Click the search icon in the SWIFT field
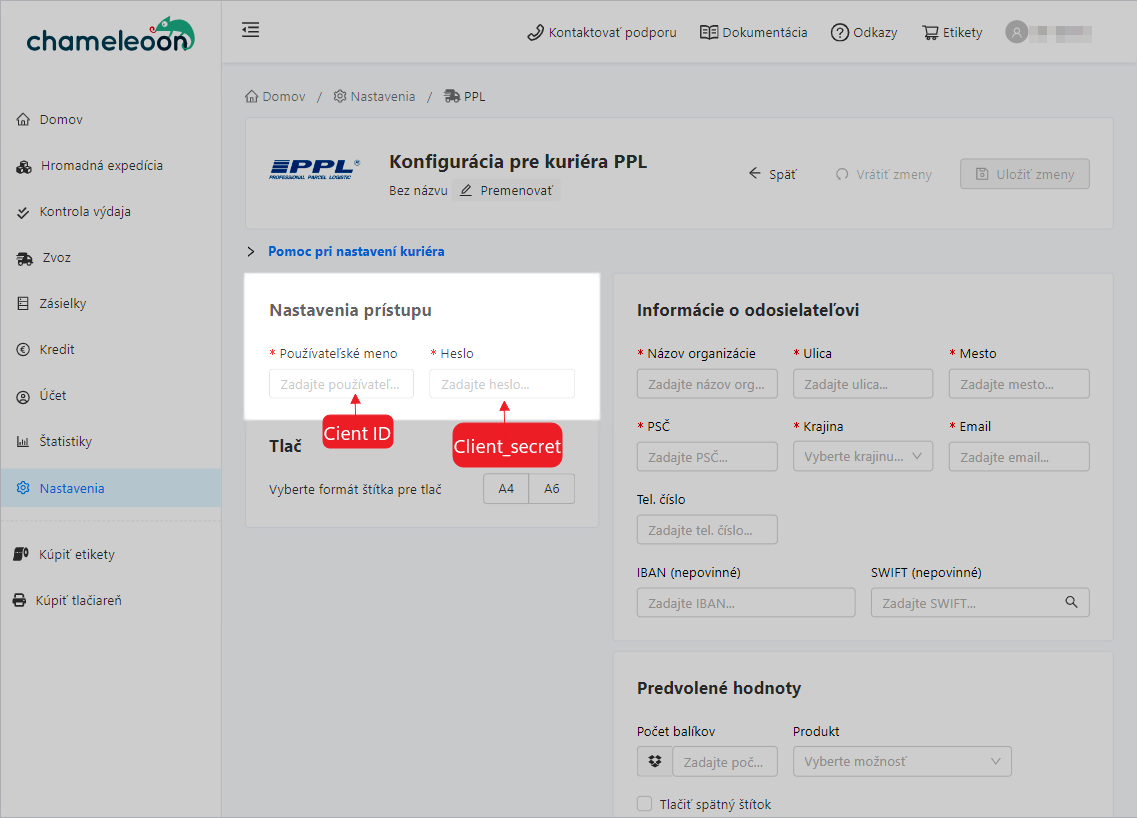This screenshot has width=1137, height=818. click(x=1071, y=602)
